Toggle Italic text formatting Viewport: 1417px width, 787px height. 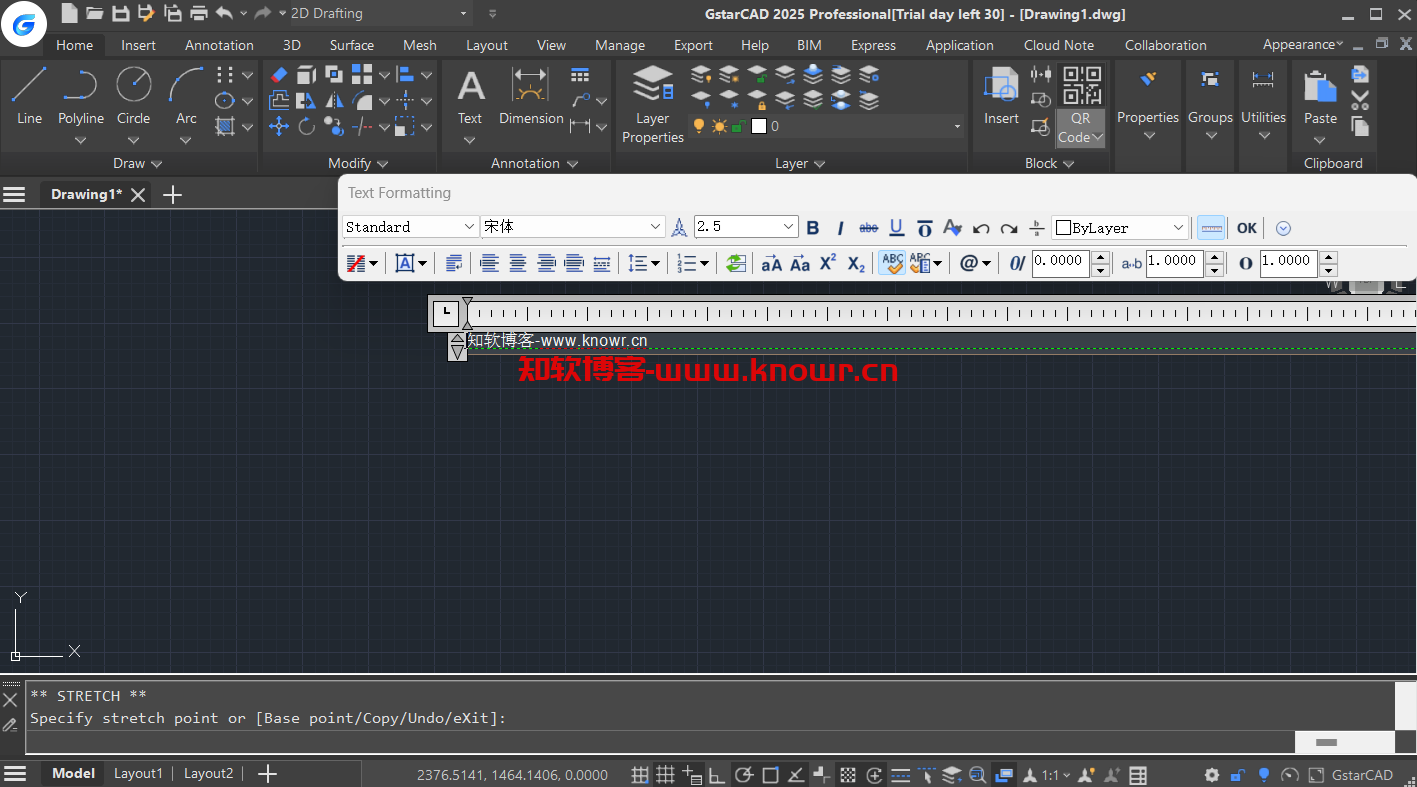tap(840, 228)
